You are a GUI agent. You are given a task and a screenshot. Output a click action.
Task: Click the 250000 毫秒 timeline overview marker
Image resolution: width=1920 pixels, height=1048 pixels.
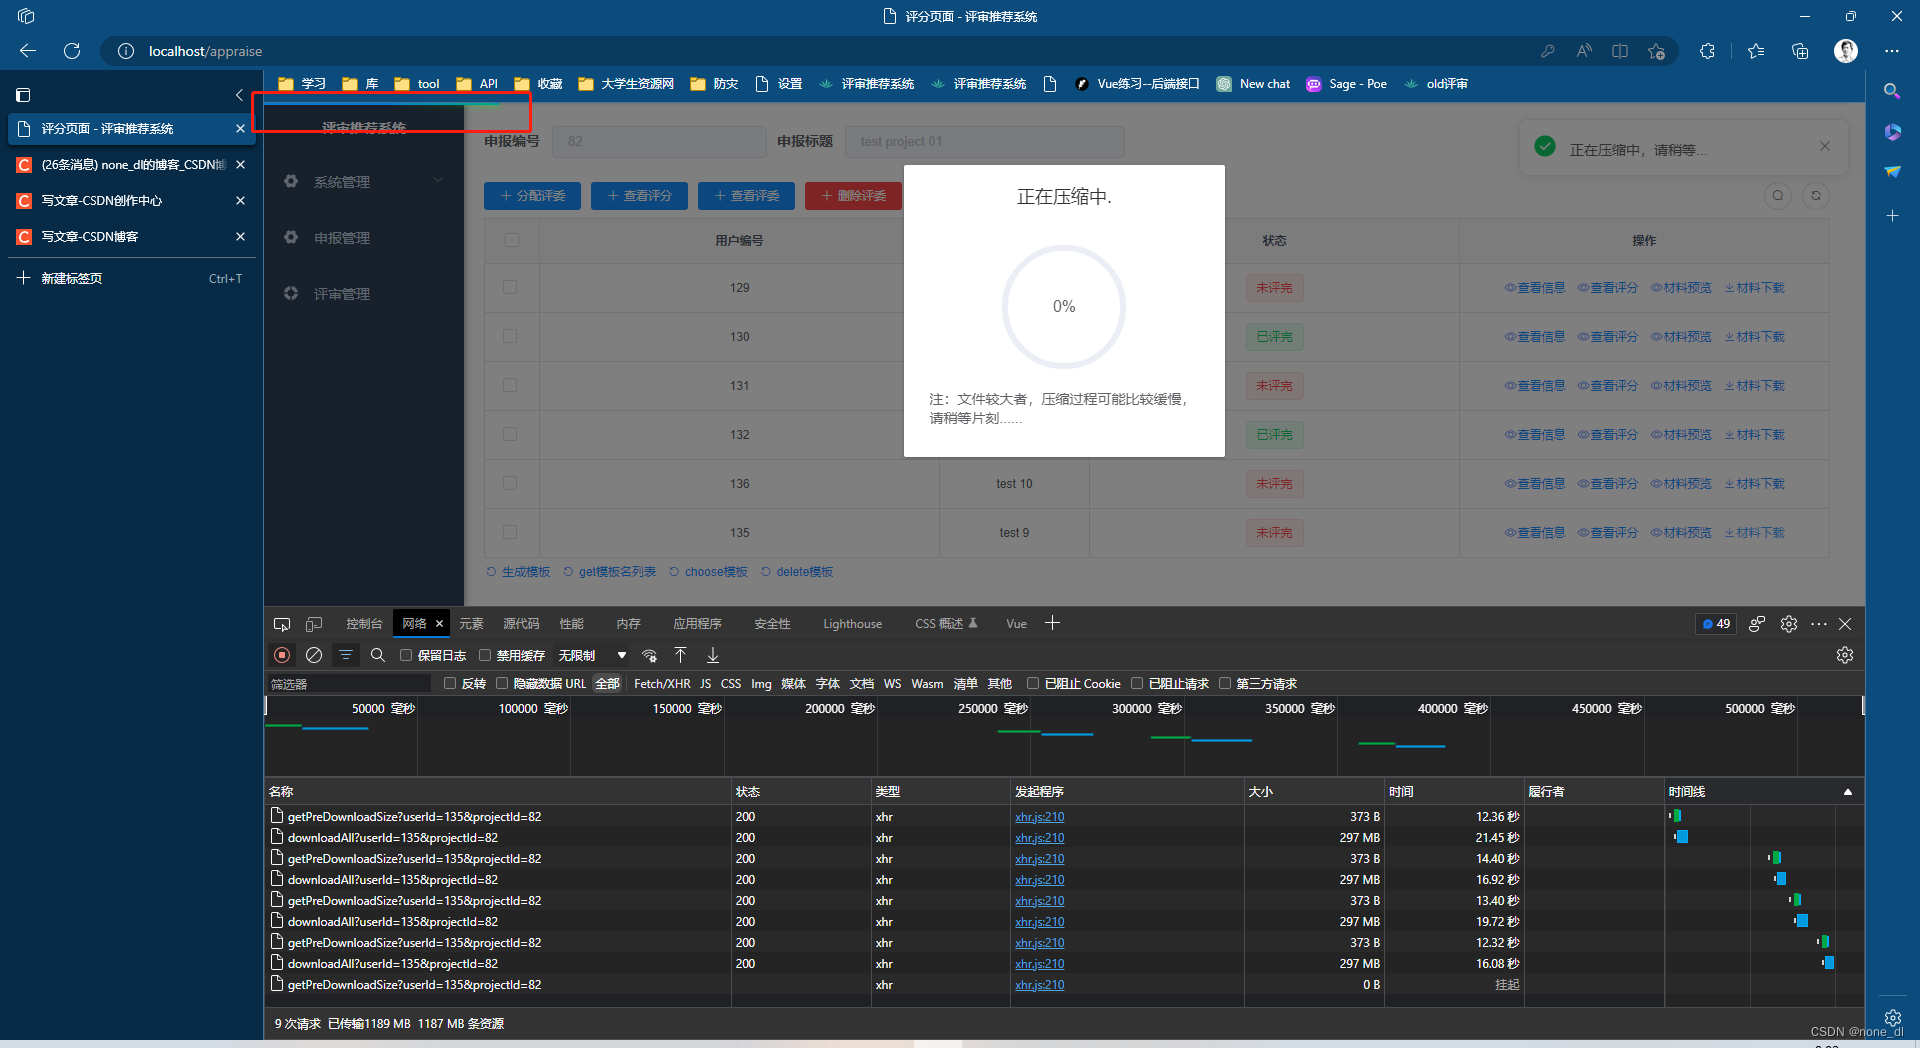pyautogui.click(x=992, y=708)
